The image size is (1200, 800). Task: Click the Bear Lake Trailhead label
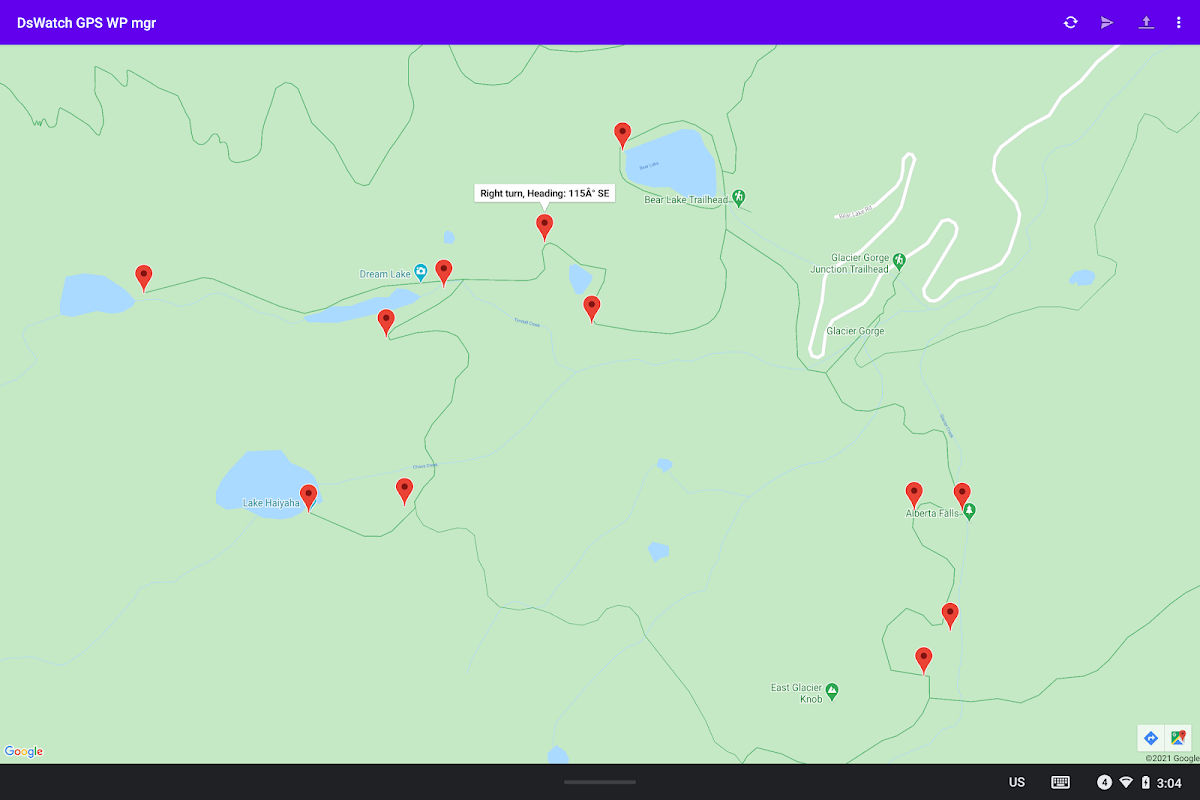tap(686, 200)
